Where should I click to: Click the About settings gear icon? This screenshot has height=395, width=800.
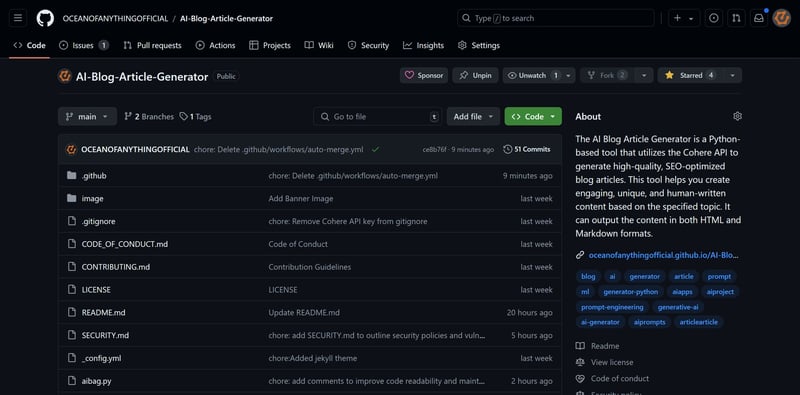point(737,116)
